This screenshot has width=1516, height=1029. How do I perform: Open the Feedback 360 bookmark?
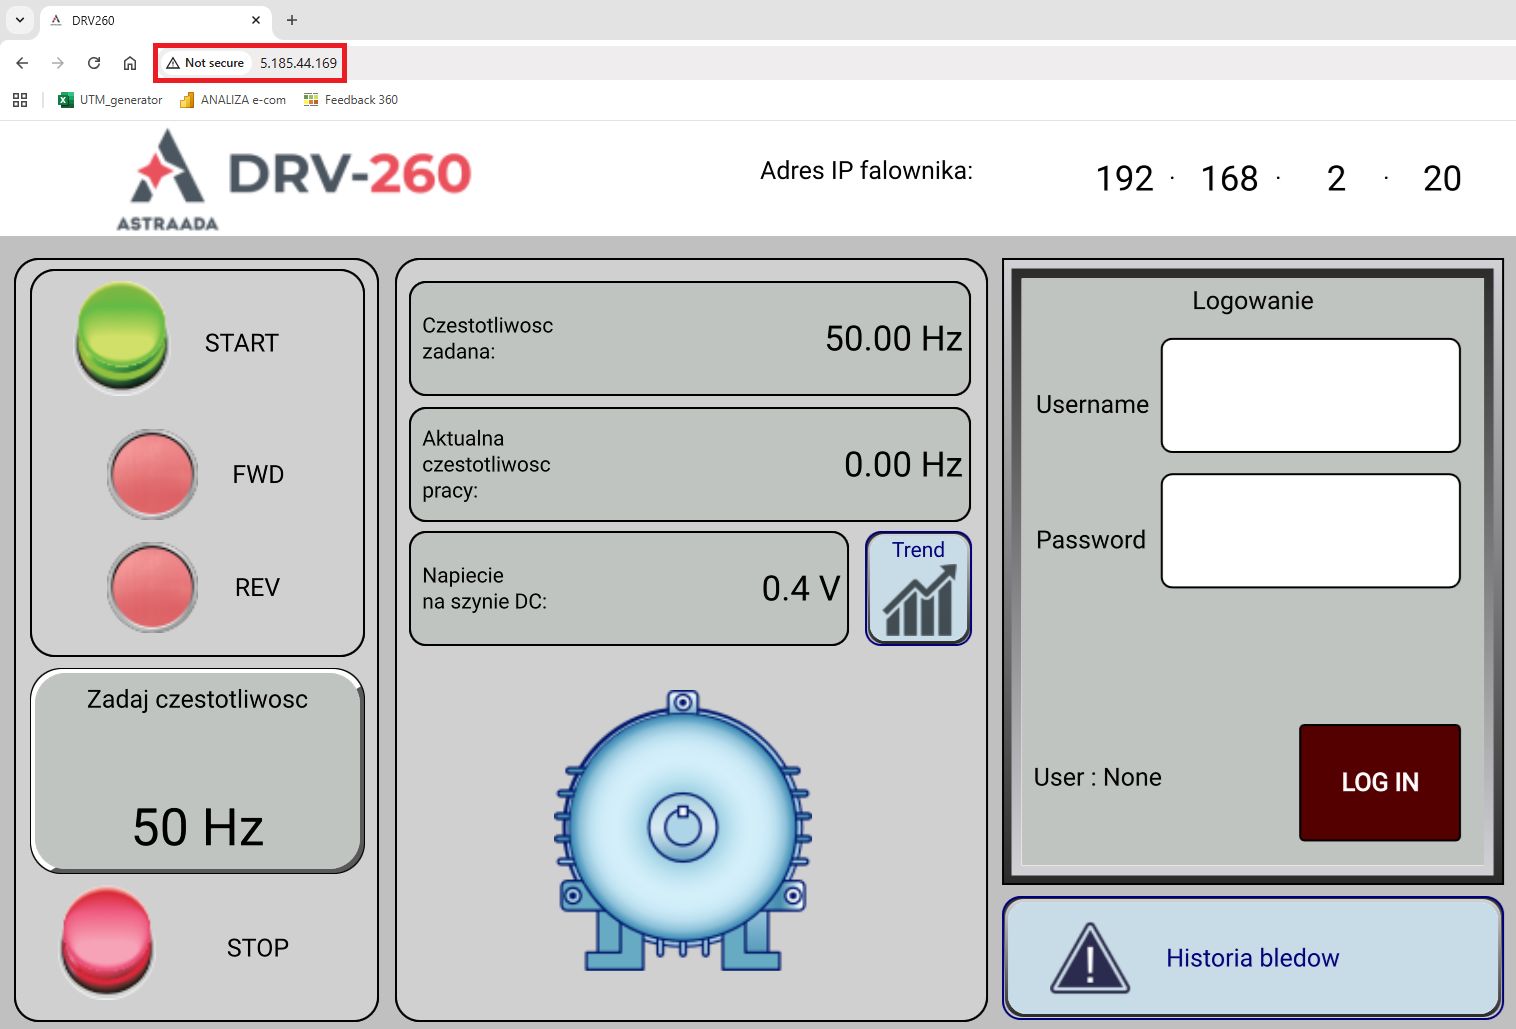(x=351, y=100)
